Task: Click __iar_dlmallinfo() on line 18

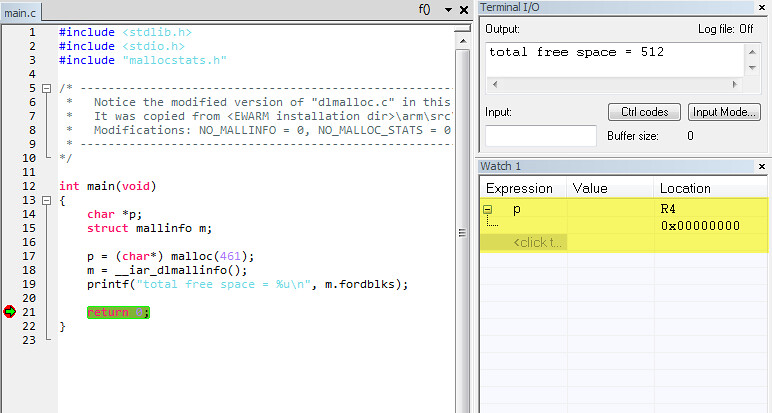Action: (x=181, y=270)
